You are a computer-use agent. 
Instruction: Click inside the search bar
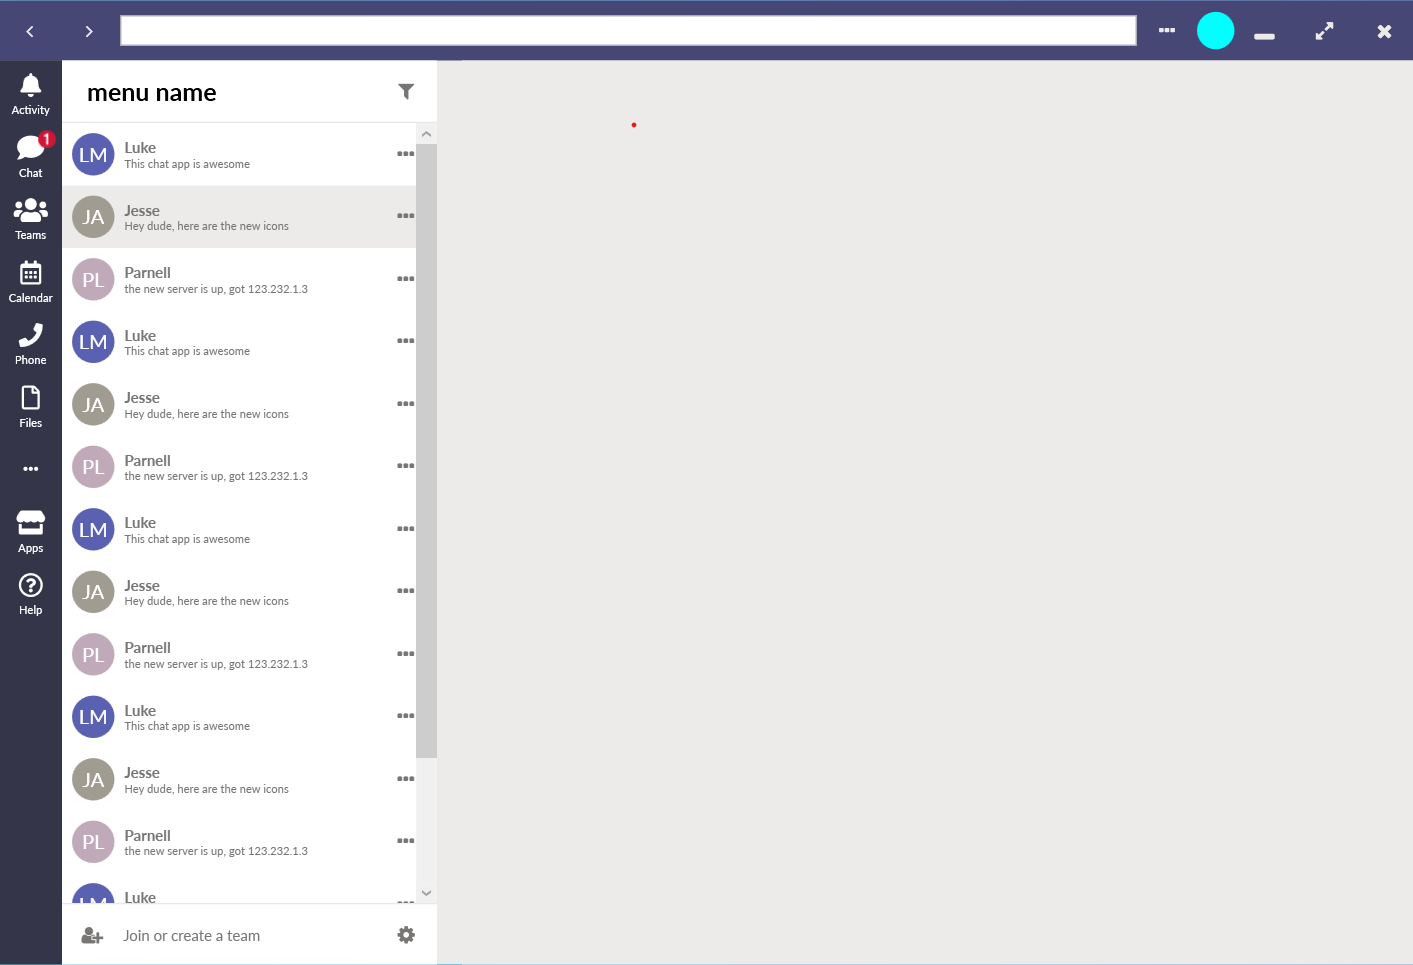628,30
